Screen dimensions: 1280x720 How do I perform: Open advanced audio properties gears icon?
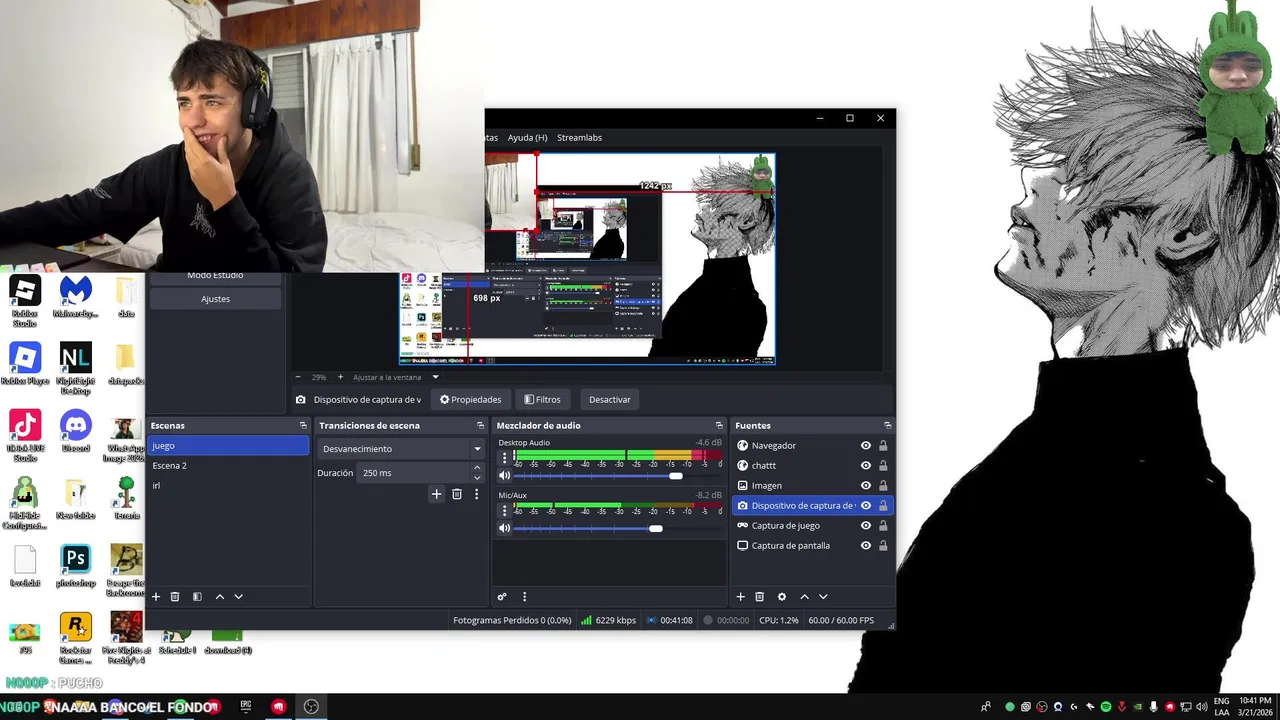click(502, 597)
